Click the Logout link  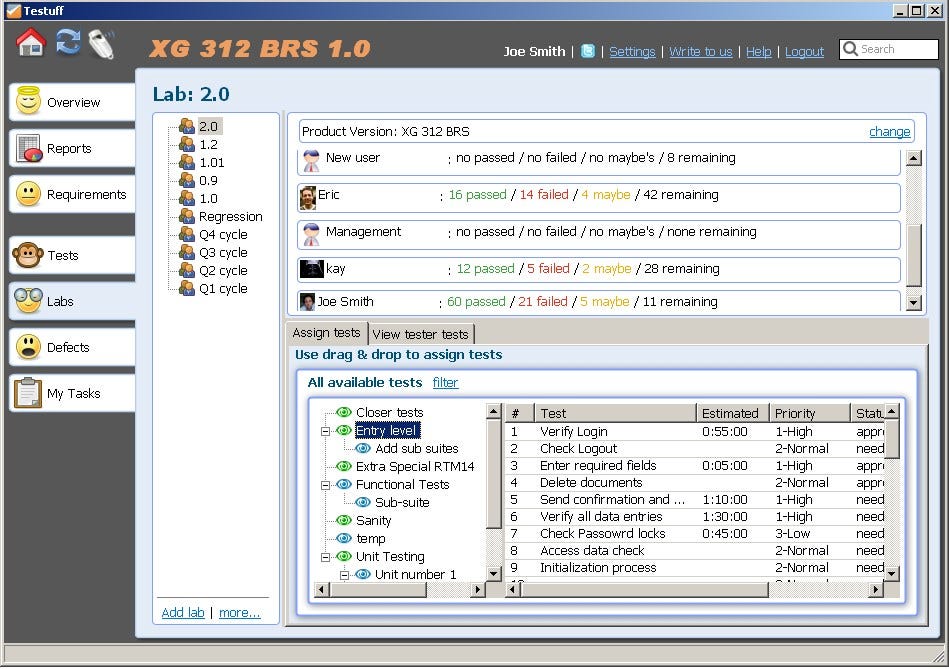804,51
